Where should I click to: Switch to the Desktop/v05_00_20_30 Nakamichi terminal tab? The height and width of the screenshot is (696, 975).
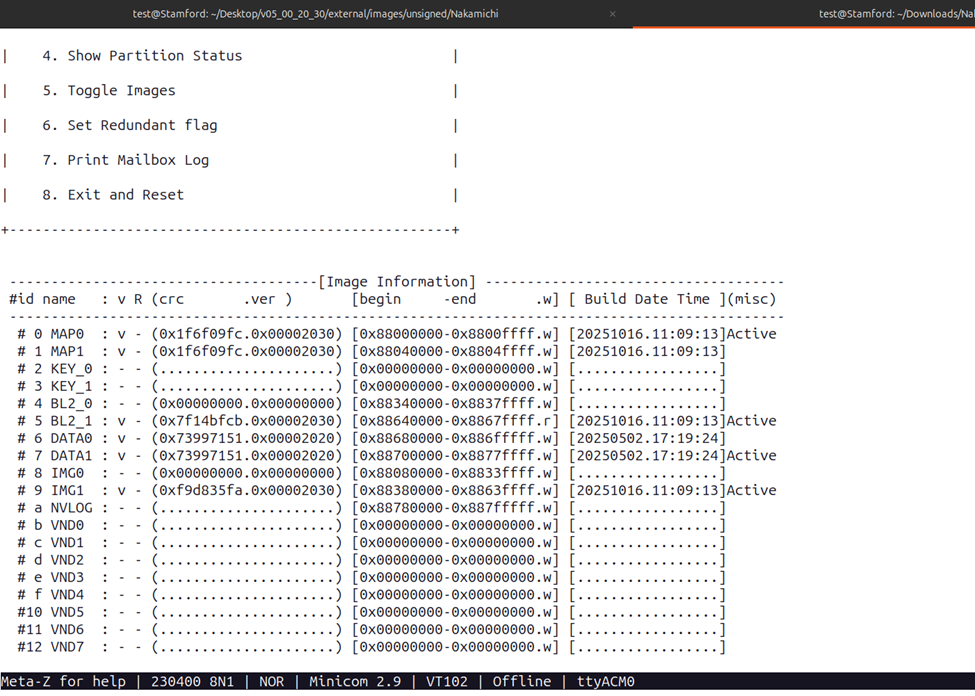point(315,14)
